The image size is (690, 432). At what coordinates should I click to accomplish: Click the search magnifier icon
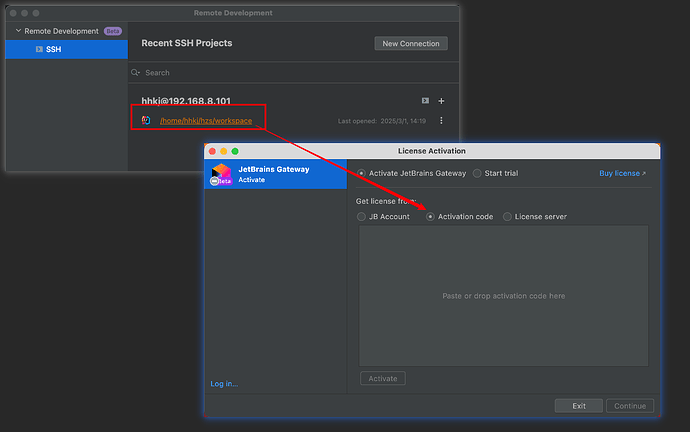click(135, 73)
